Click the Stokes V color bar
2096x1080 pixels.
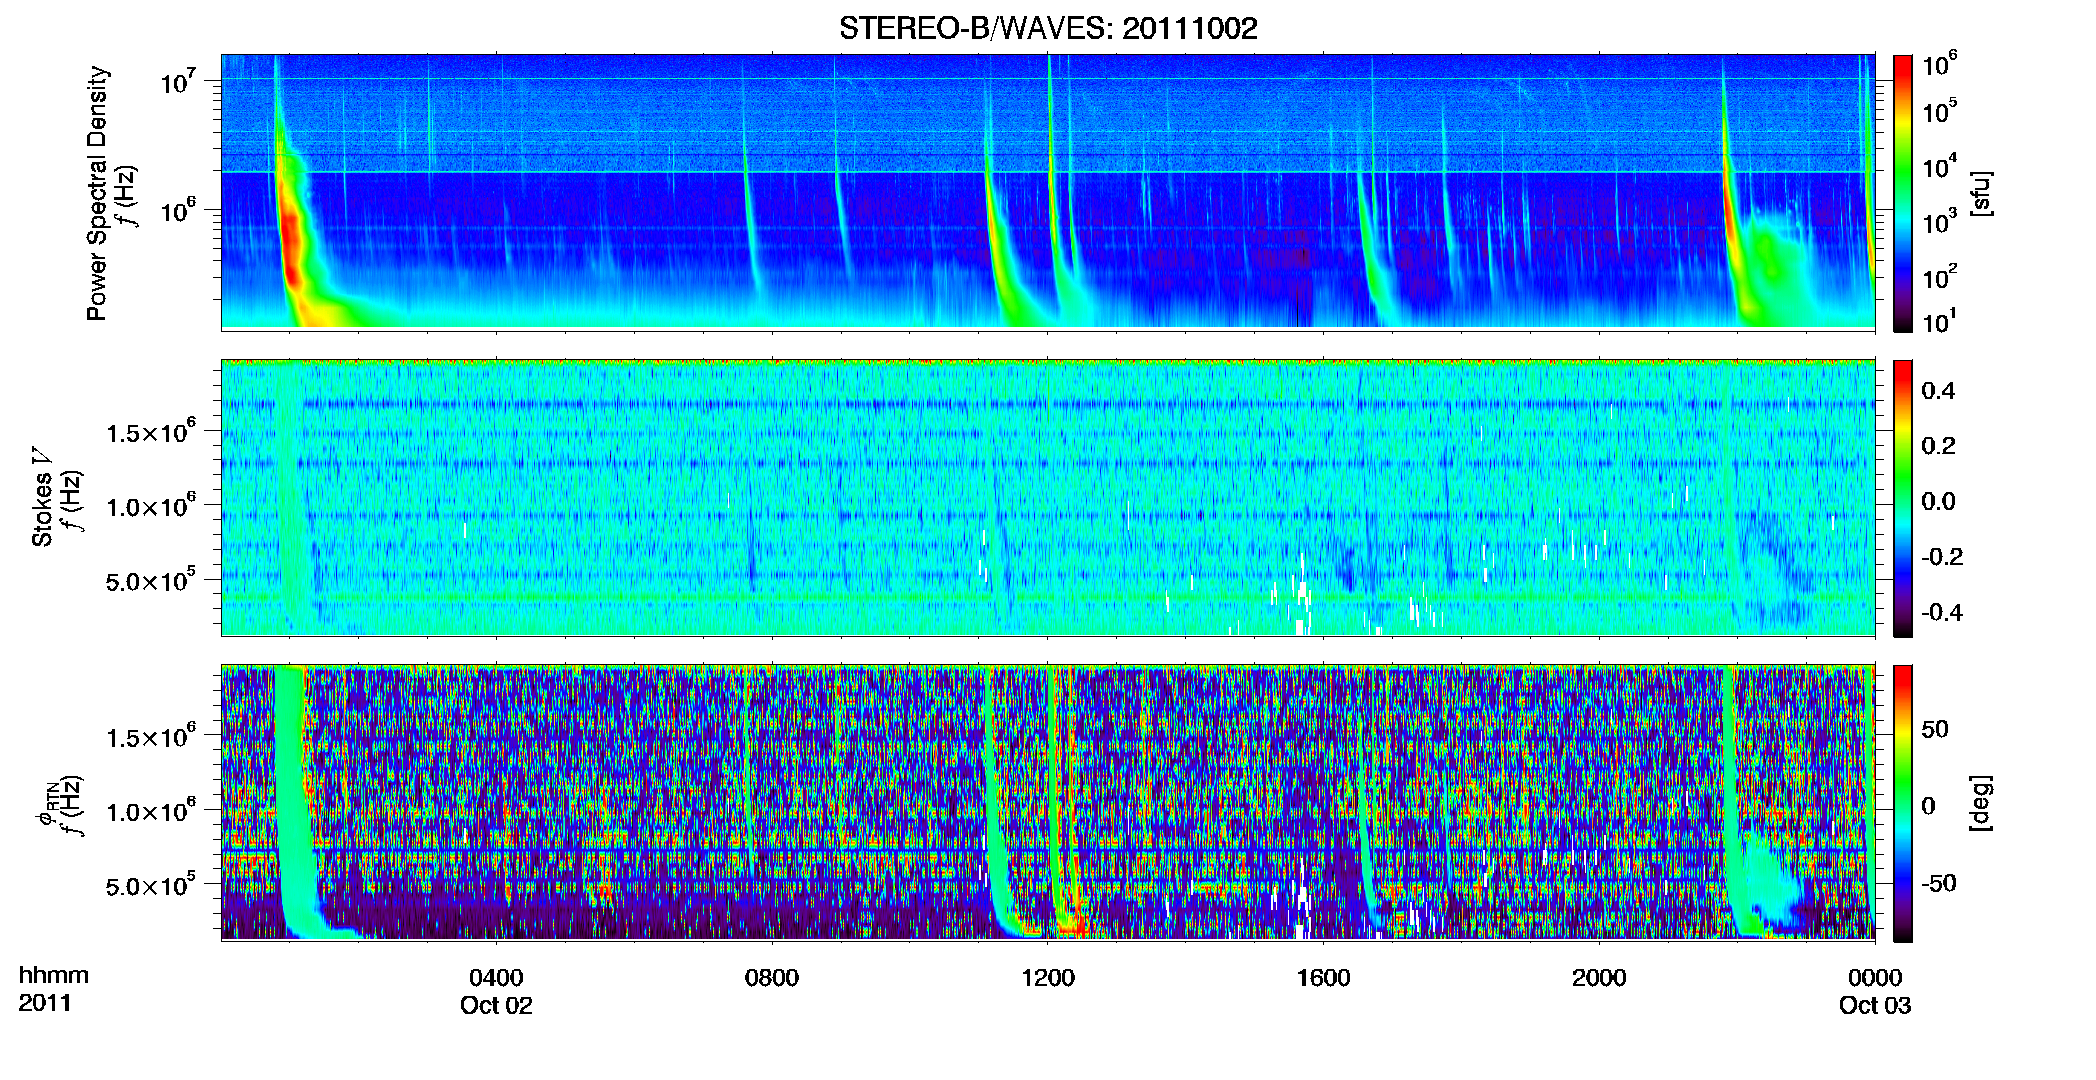(1903, 498)
